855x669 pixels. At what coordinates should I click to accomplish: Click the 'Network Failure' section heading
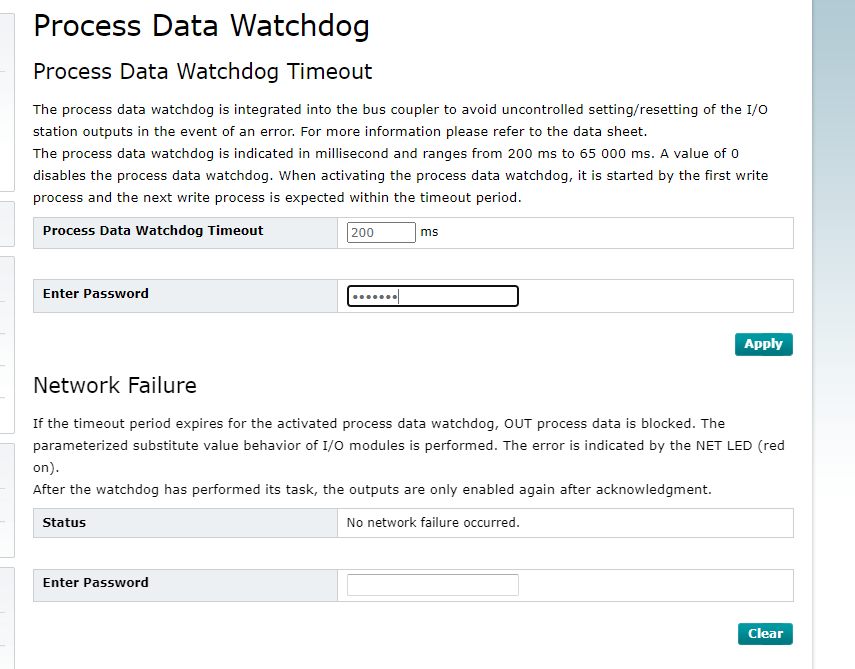coord(115,385)
